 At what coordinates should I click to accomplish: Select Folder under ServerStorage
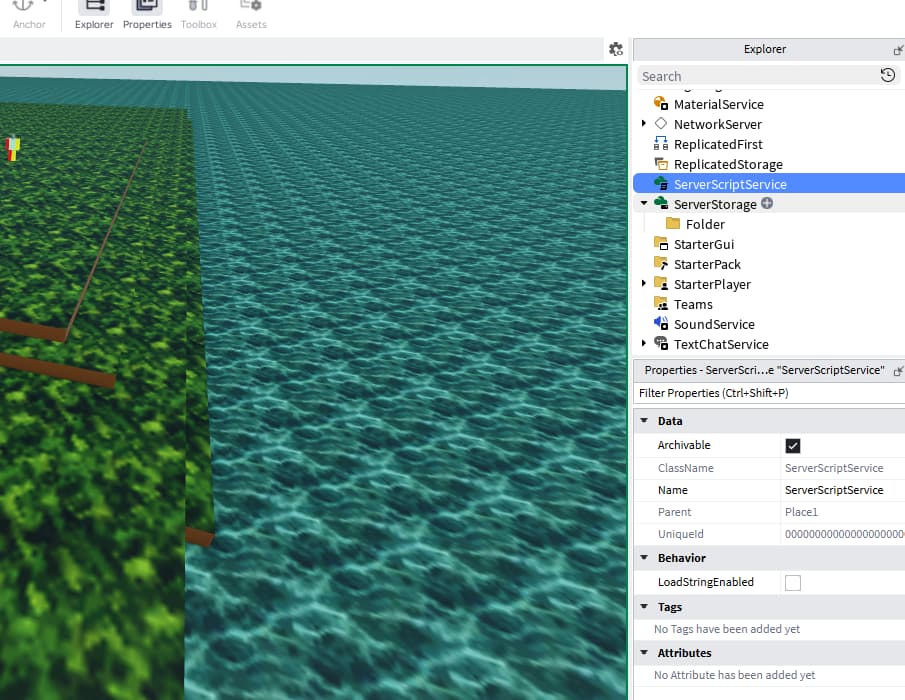click(x=705, y=224)
